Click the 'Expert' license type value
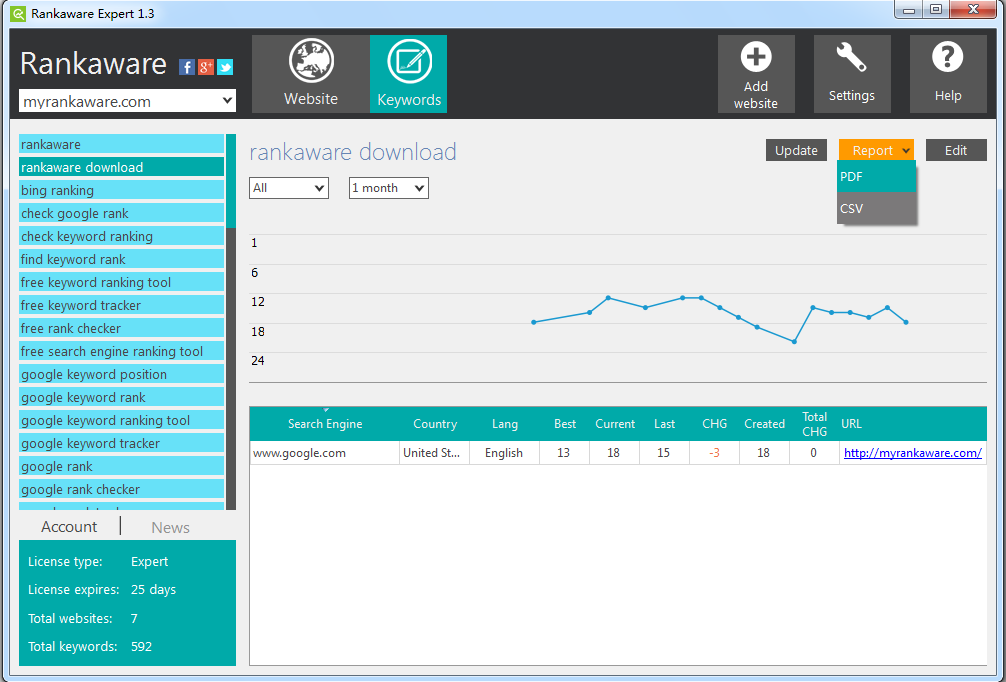Viewport: 1006px width, 682px height. click(149, 561)
